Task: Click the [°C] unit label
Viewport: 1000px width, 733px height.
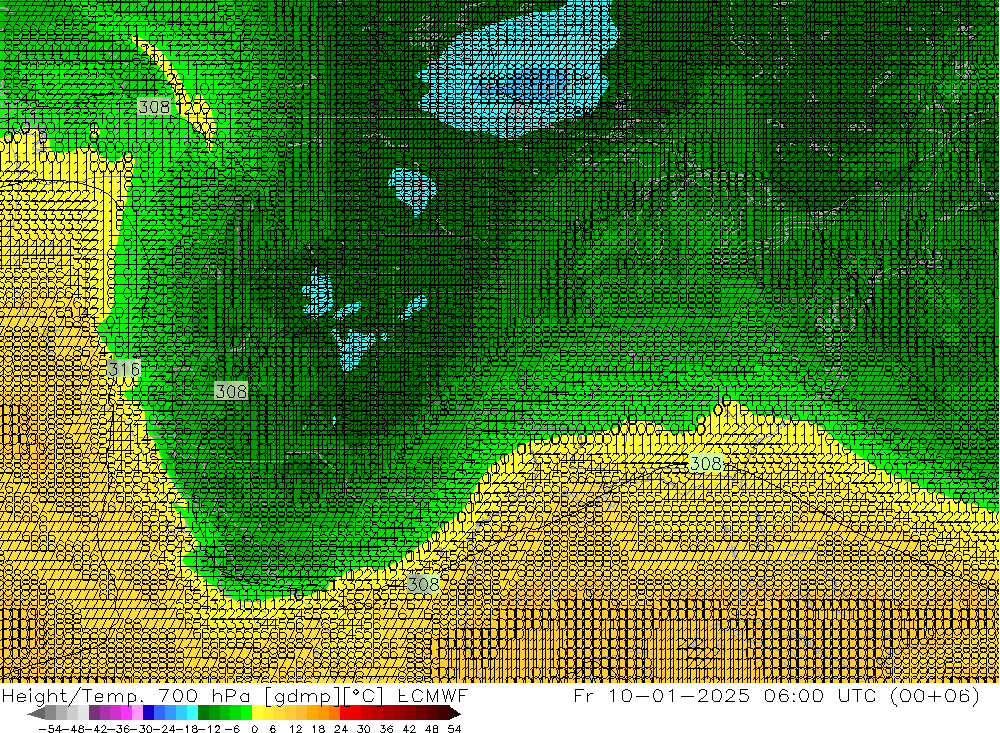Action: [x=364, y=697]
